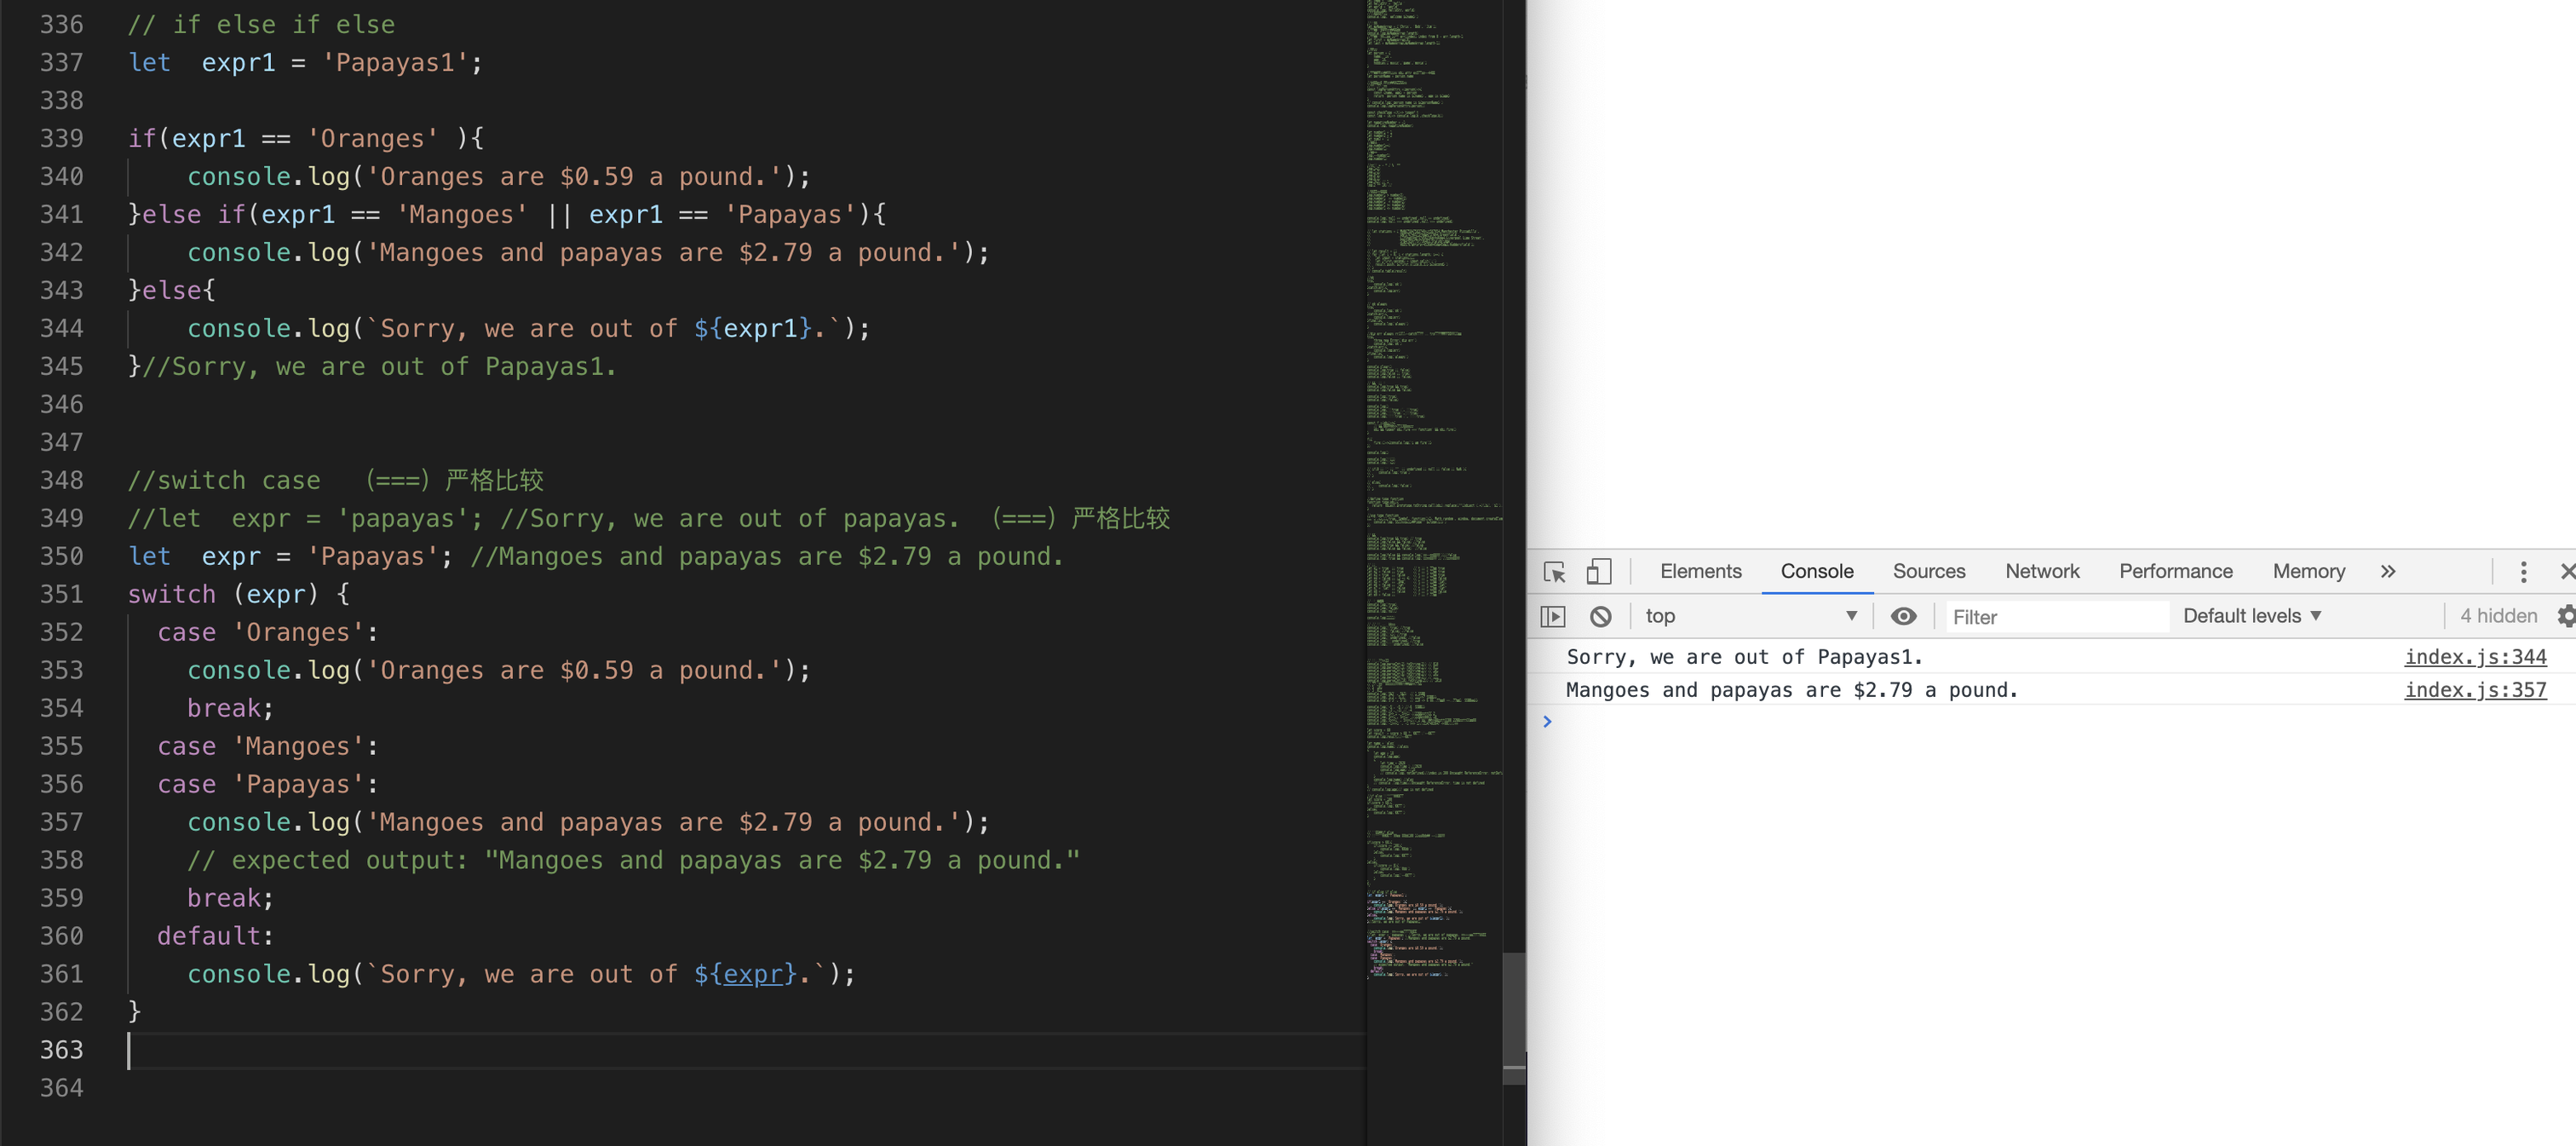Open the Performance tab
2576x1146 pixels.
(x=2175, y=571)
